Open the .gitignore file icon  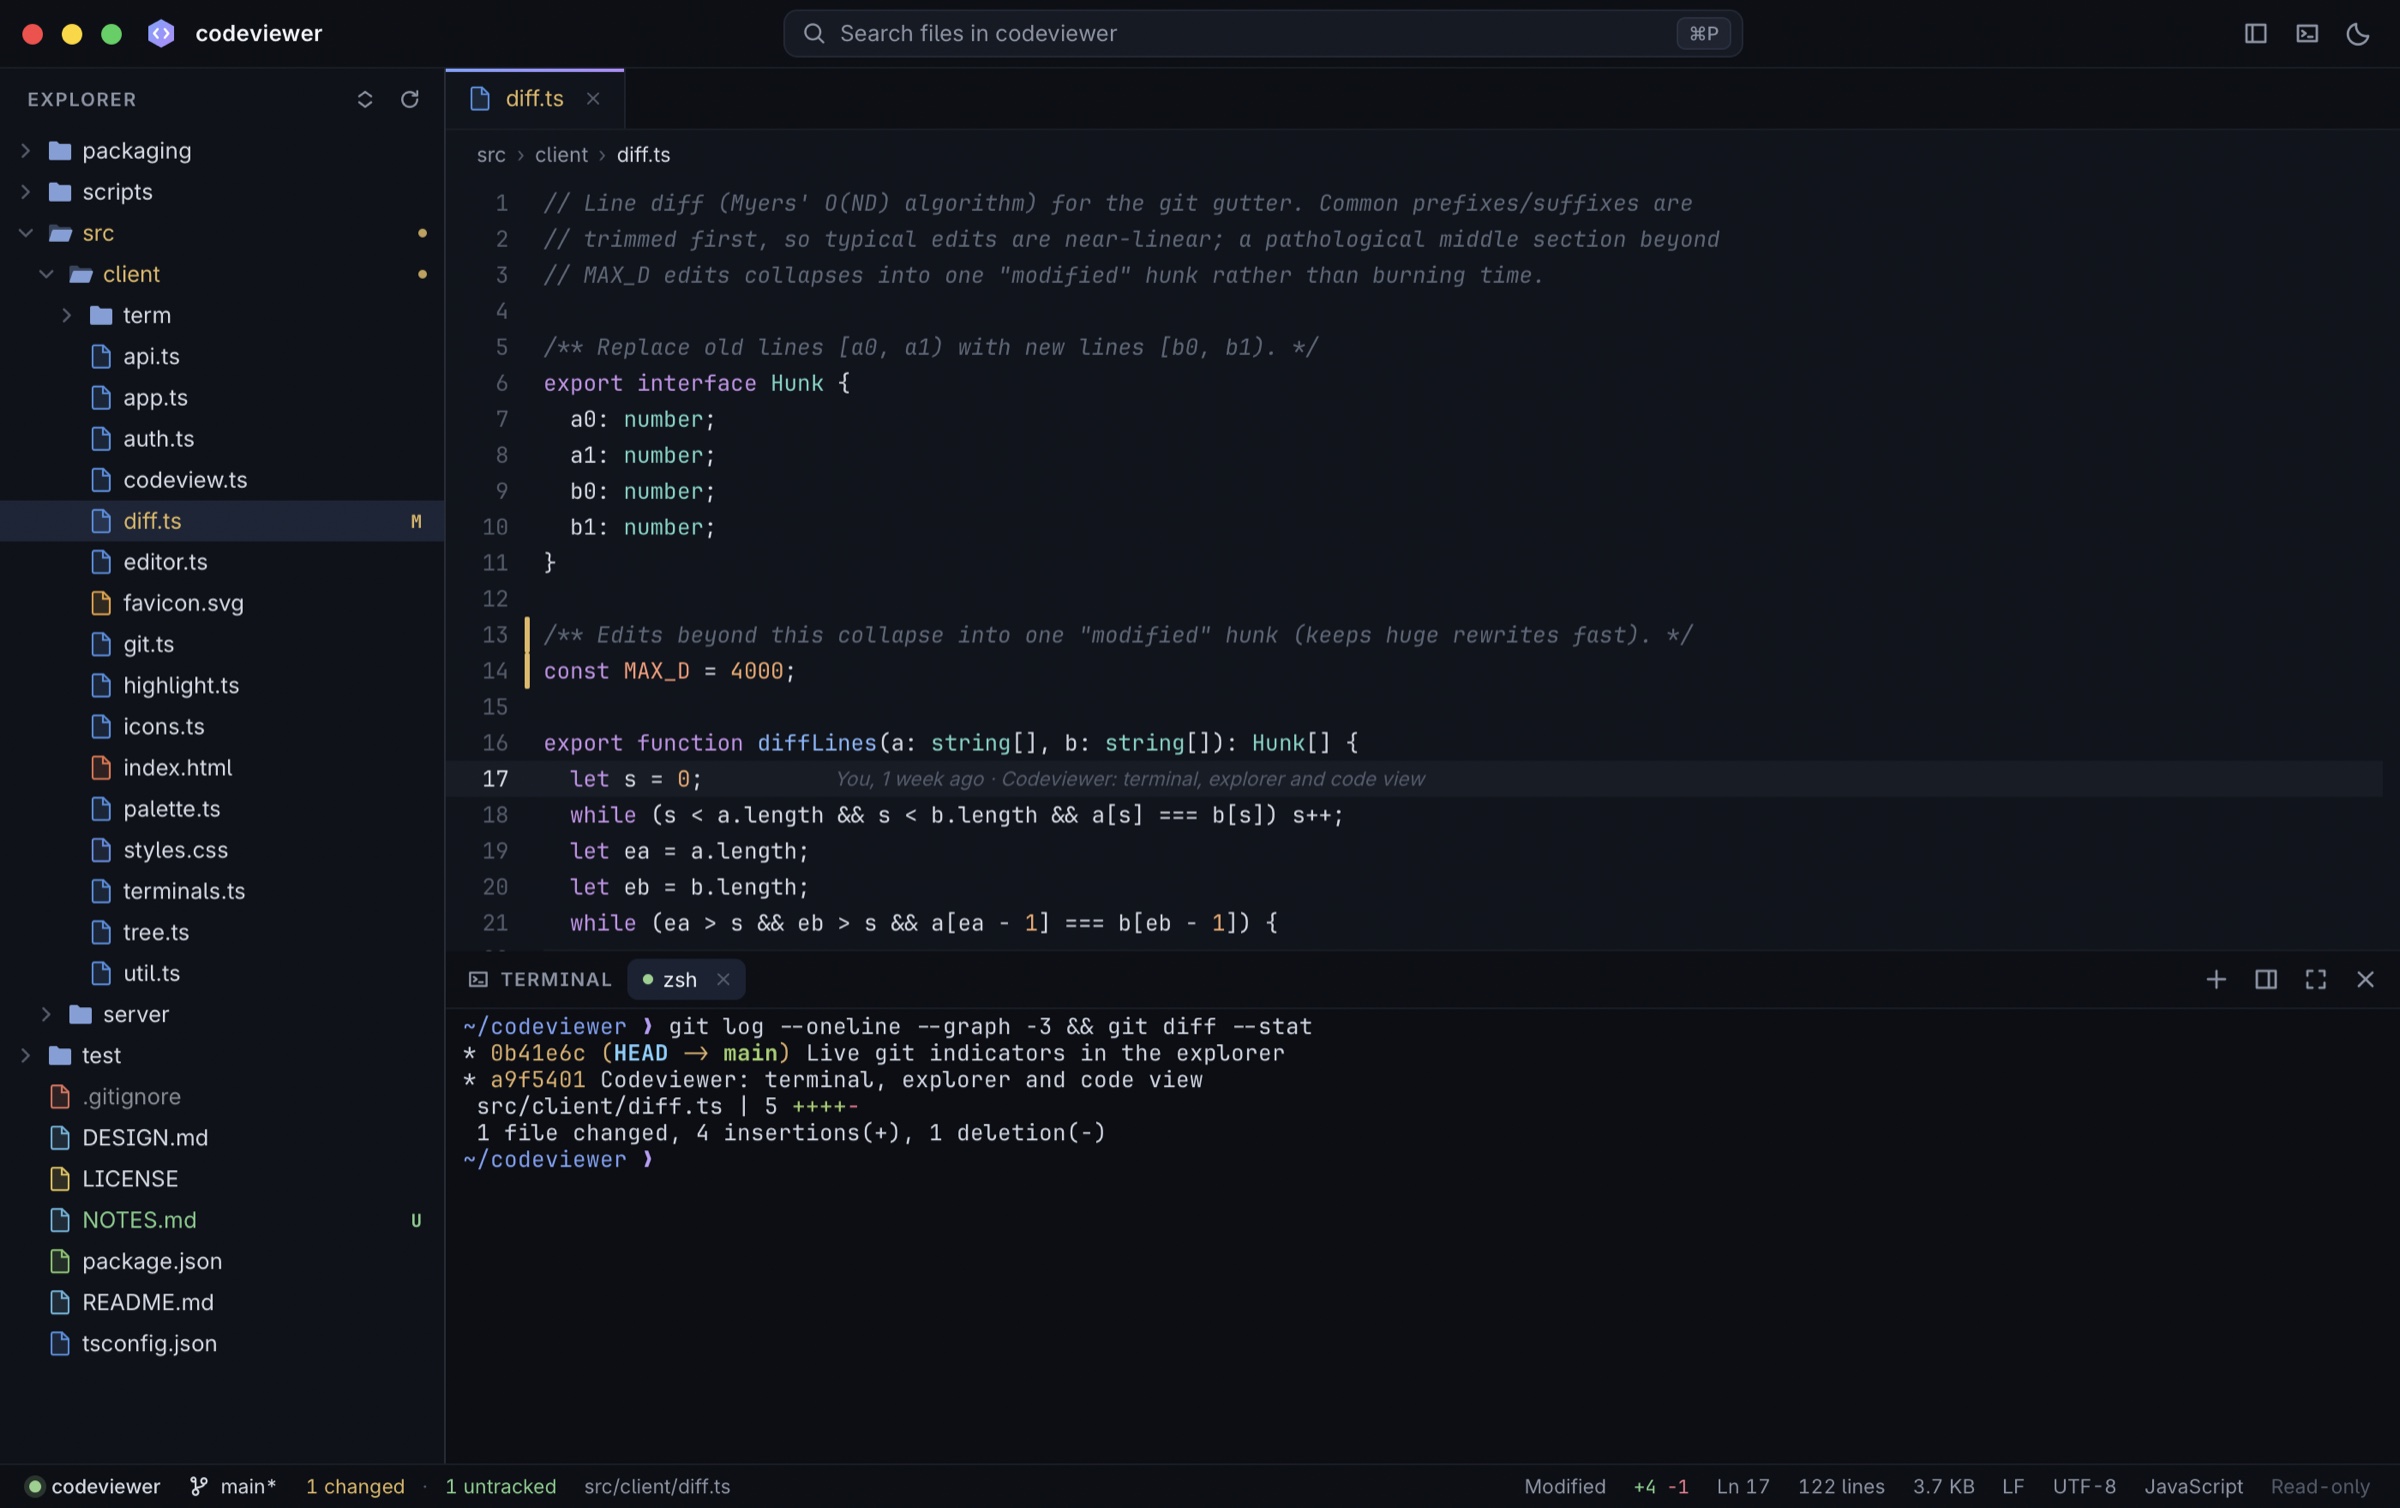coord(60,1096)
